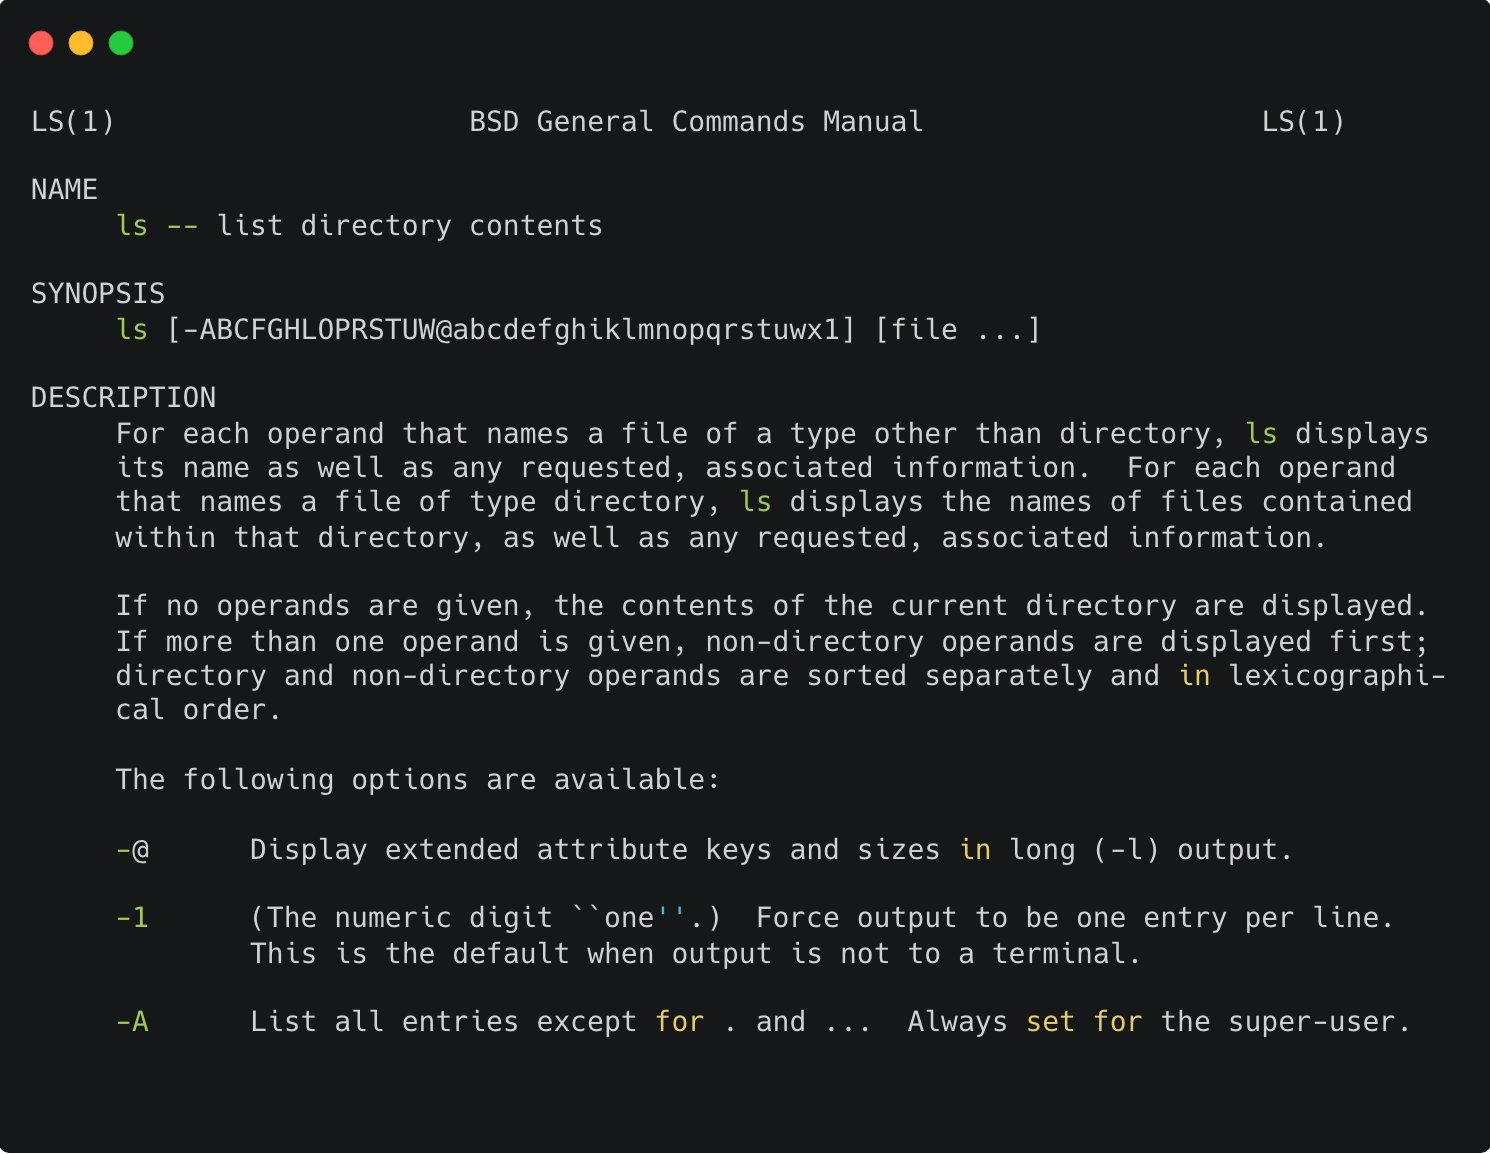The height and width of the screenshot is (1154, 1490).
Task: Select the -@ option flag
Action: 133,849
